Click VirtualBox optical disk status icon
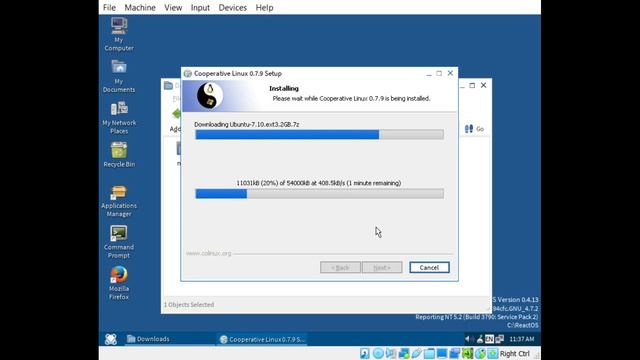 pyautogui.click(x=378, y=353)
